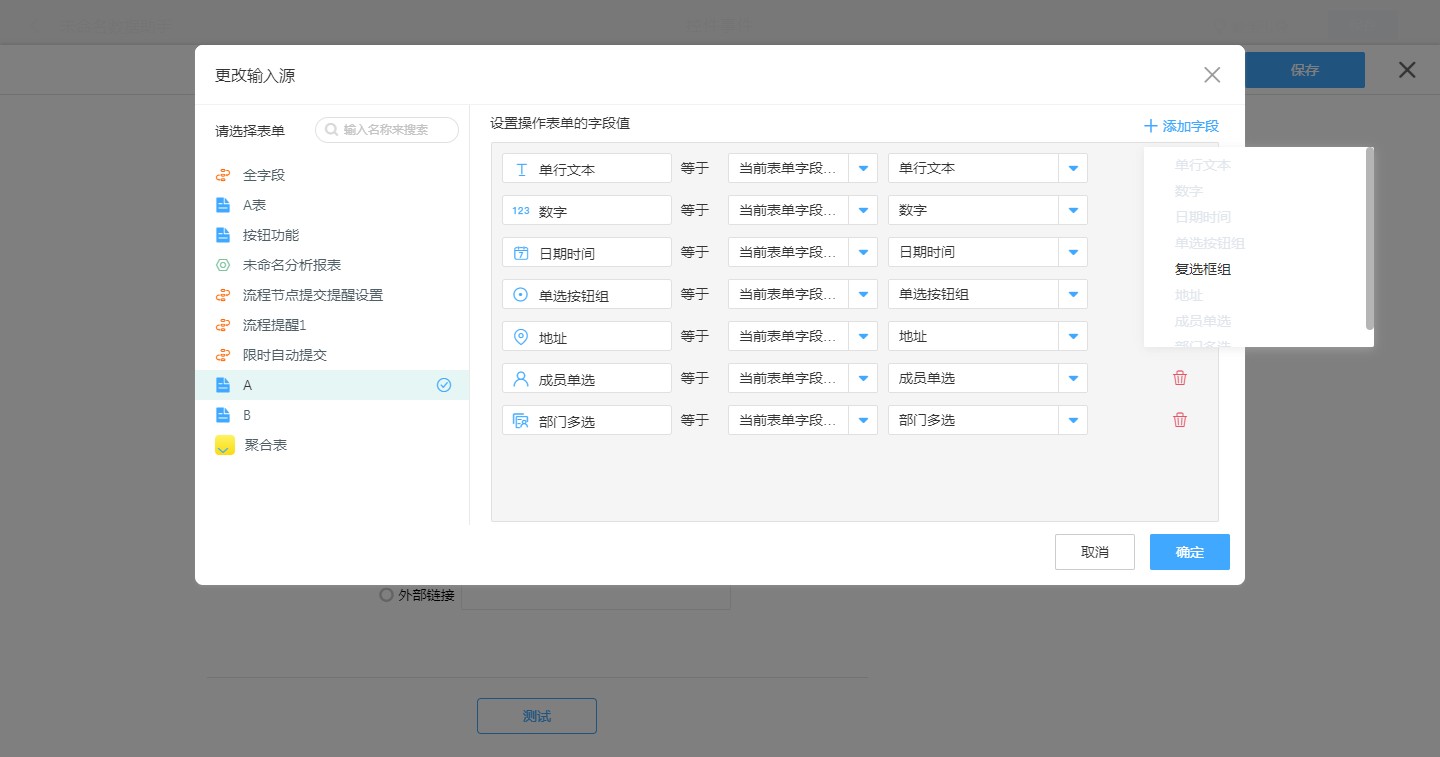Click the 确定 button
The height and width of the screenshot is (757, 1440).
click(x=1189, y=552)
